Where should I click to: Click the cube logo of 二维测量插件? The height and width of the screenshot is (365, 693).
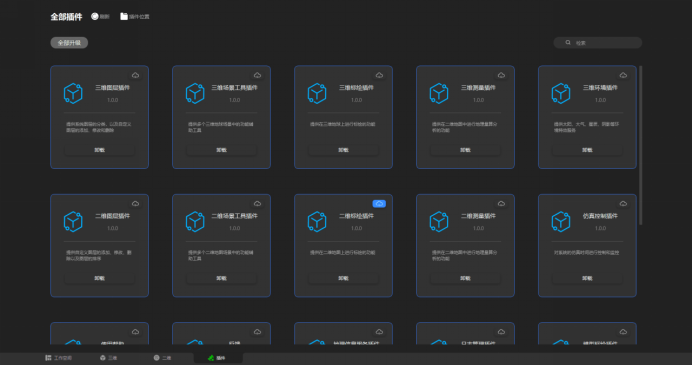pyautogui.click(x=439, y=222)
